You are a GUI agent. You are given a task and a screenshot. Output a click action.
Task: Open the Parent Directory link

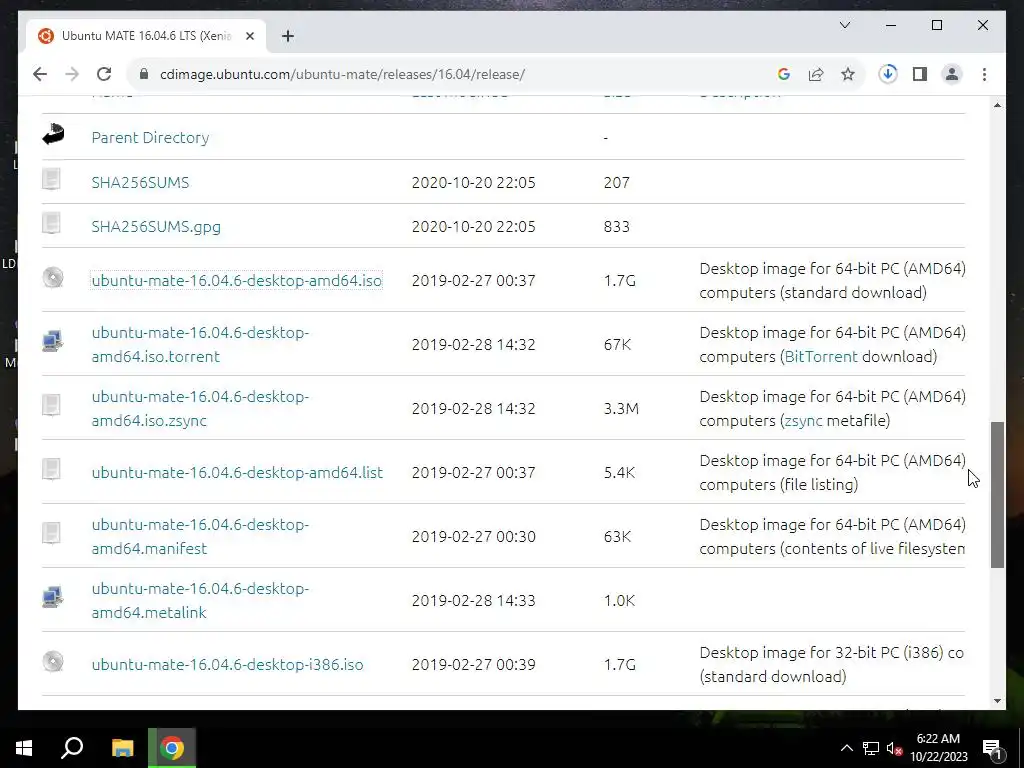(x=150, y=138)
